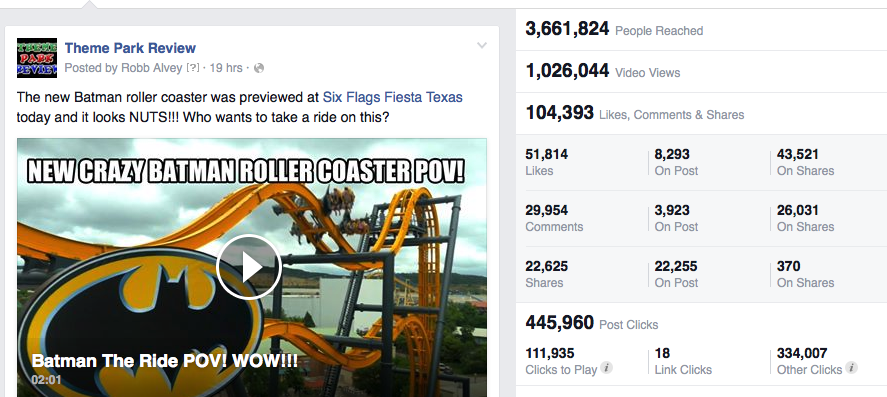887x397 pixels.
Task: Click the Clicks to Play info icon
Action: coord(606,369)
